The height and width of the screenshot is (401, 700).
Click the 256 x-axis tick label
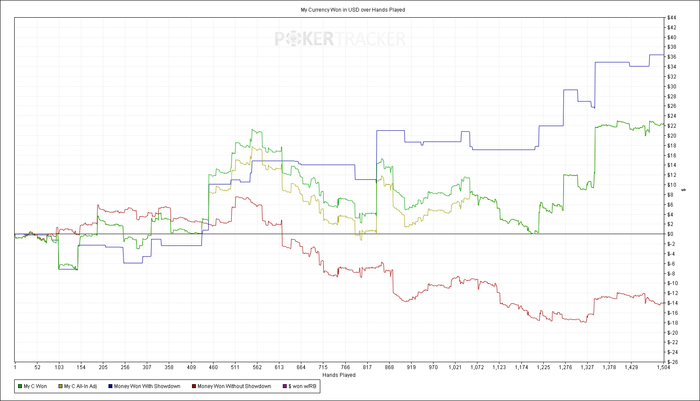pyautogui.click(x=125, y=368)
